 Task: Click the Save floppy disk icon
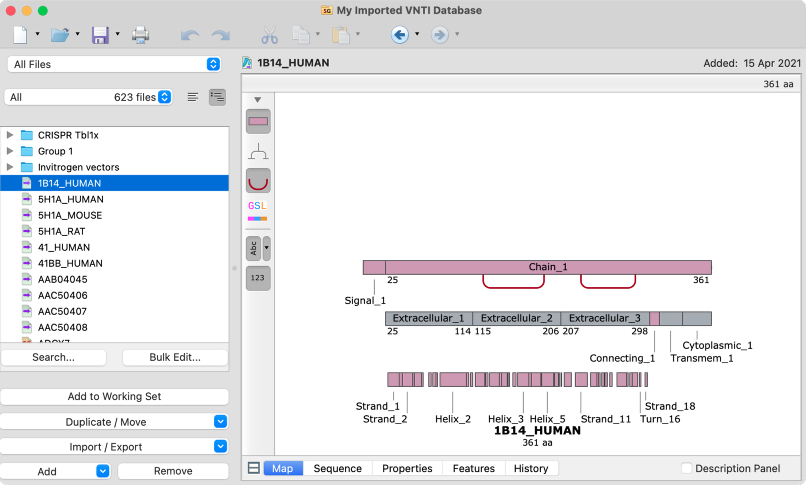point(100,35)
